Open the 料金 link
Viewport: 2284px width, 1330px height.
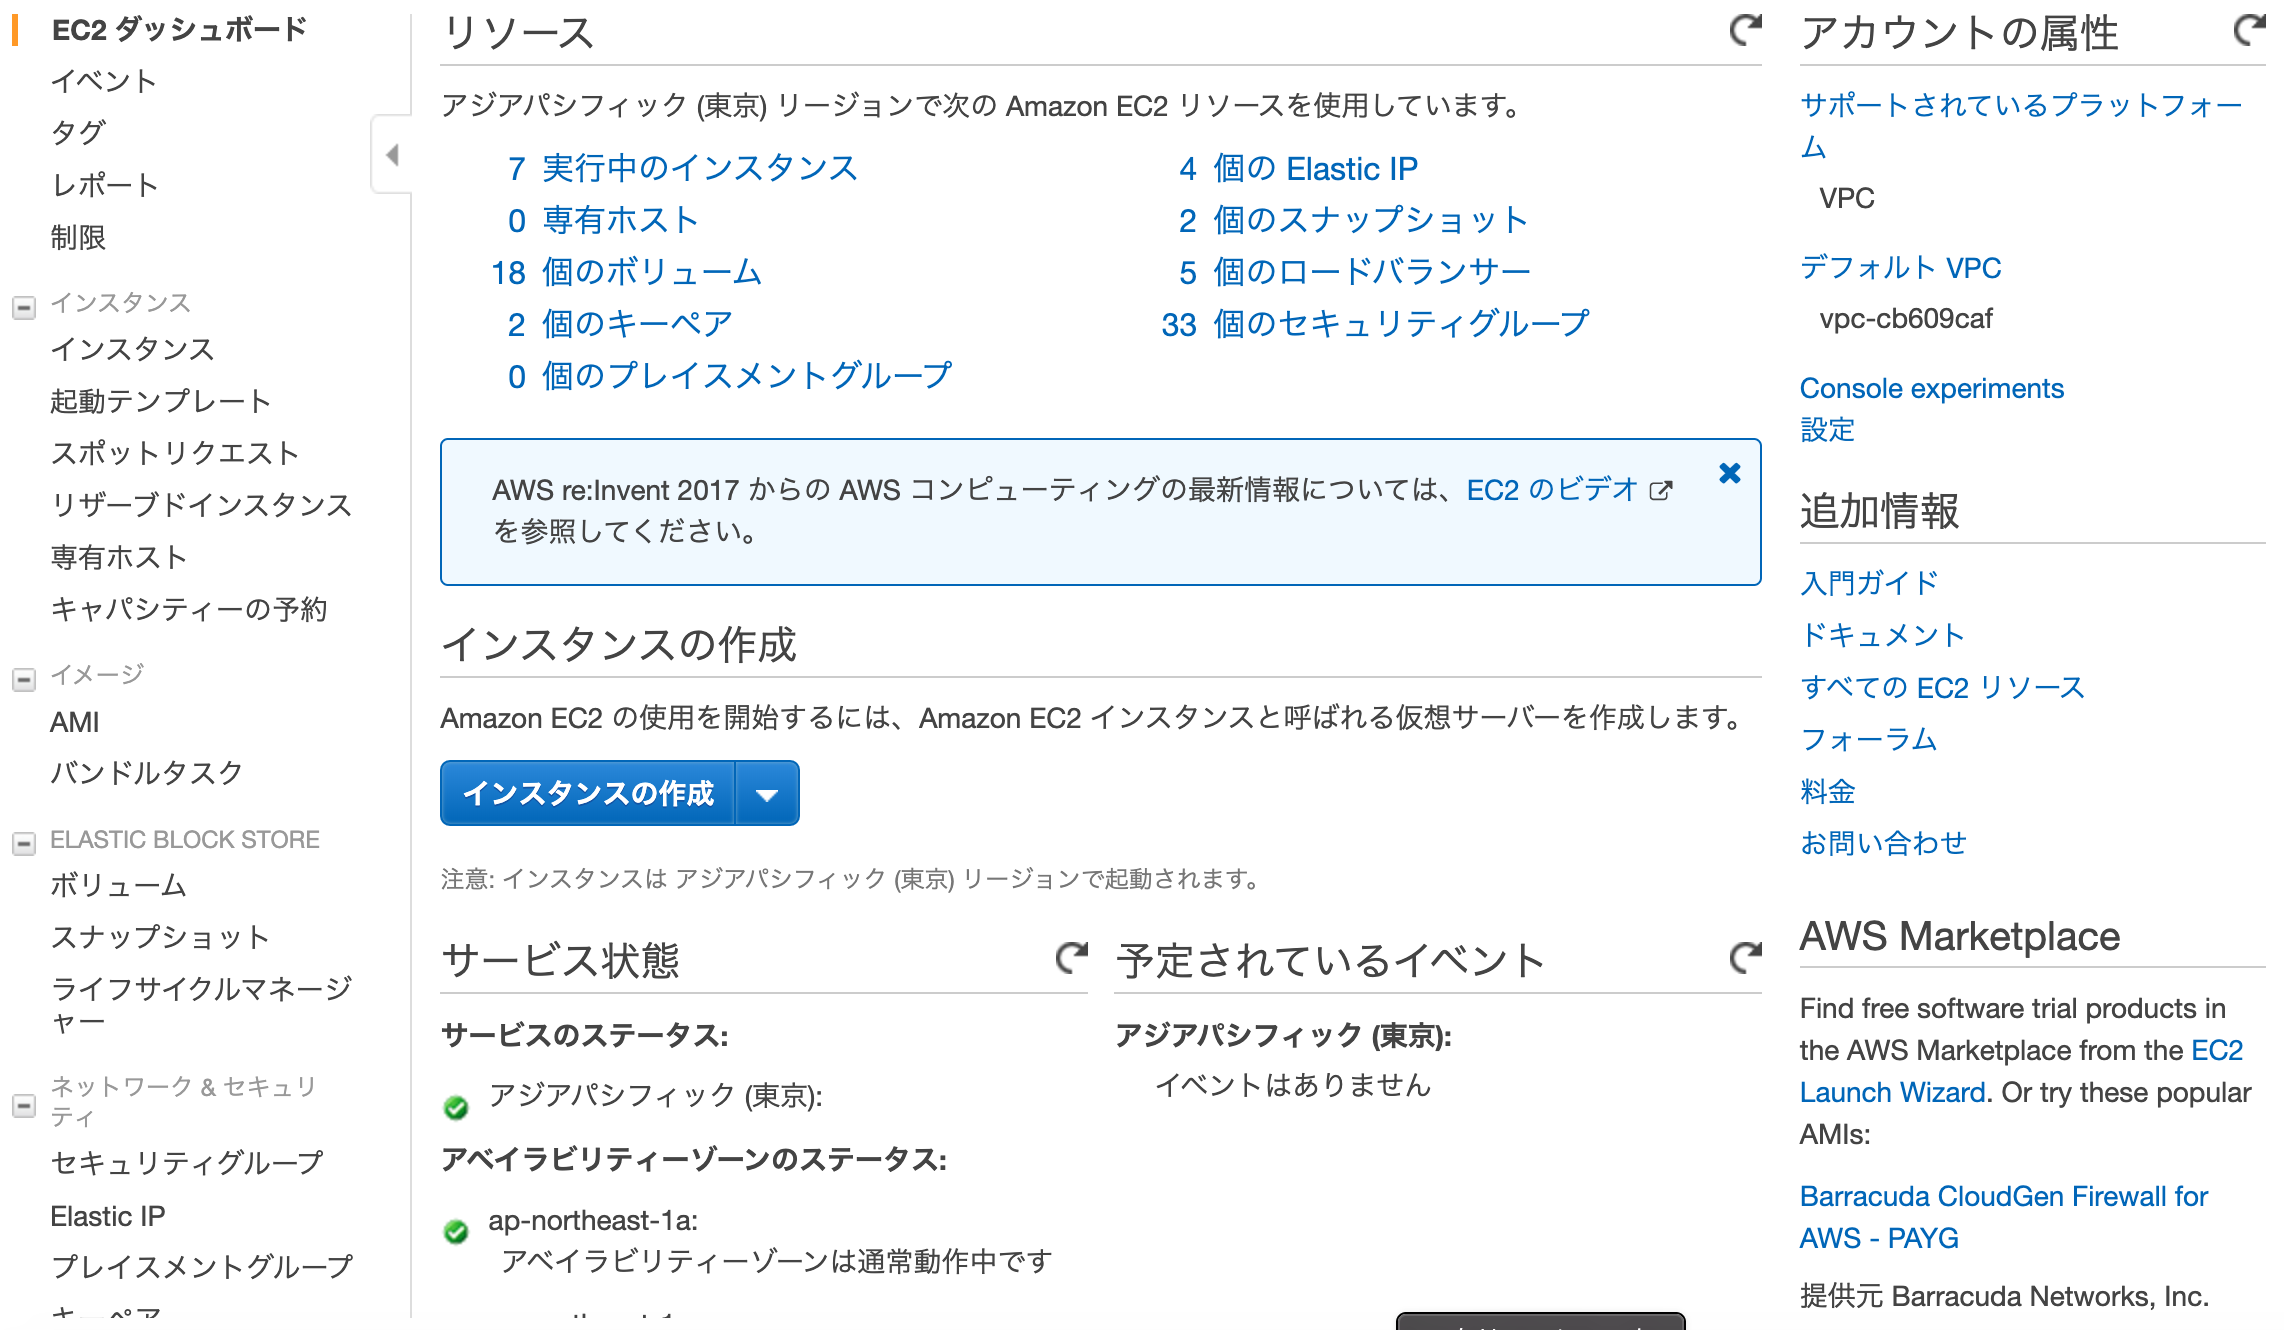[1828, 791]
